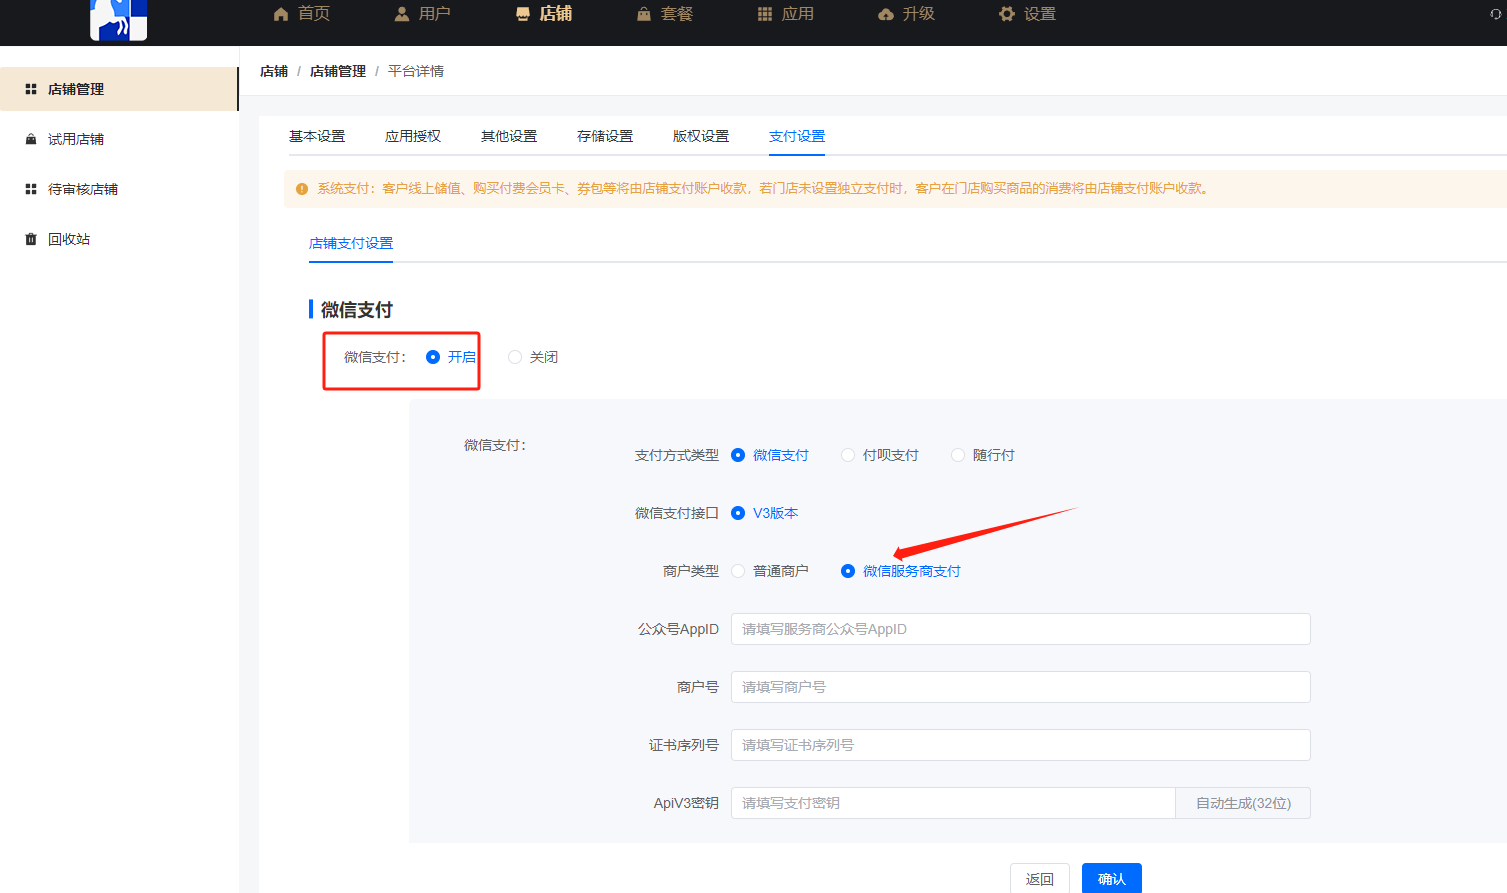Image resolution: width=1507 pixels, height=893 pixels.
Task: Click the 返回 button
Action: tap(1040, 879)
